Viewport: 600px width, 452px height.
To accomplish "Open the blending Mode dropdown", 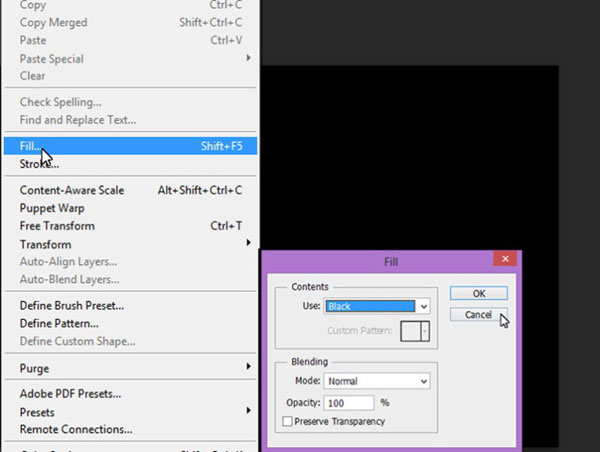I will pos(377,381).
